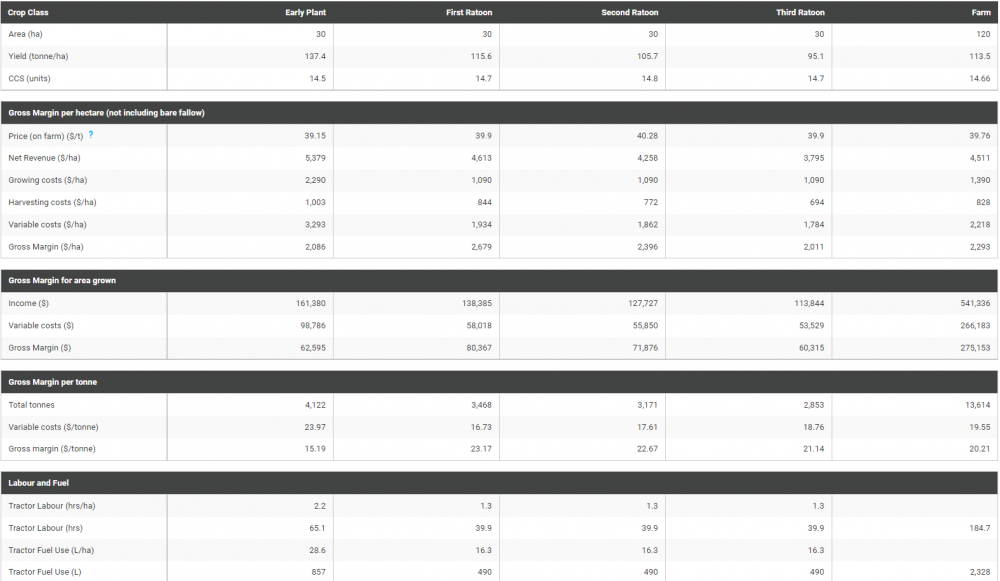Click the Labour and Fuel section header

pos(38,483)
